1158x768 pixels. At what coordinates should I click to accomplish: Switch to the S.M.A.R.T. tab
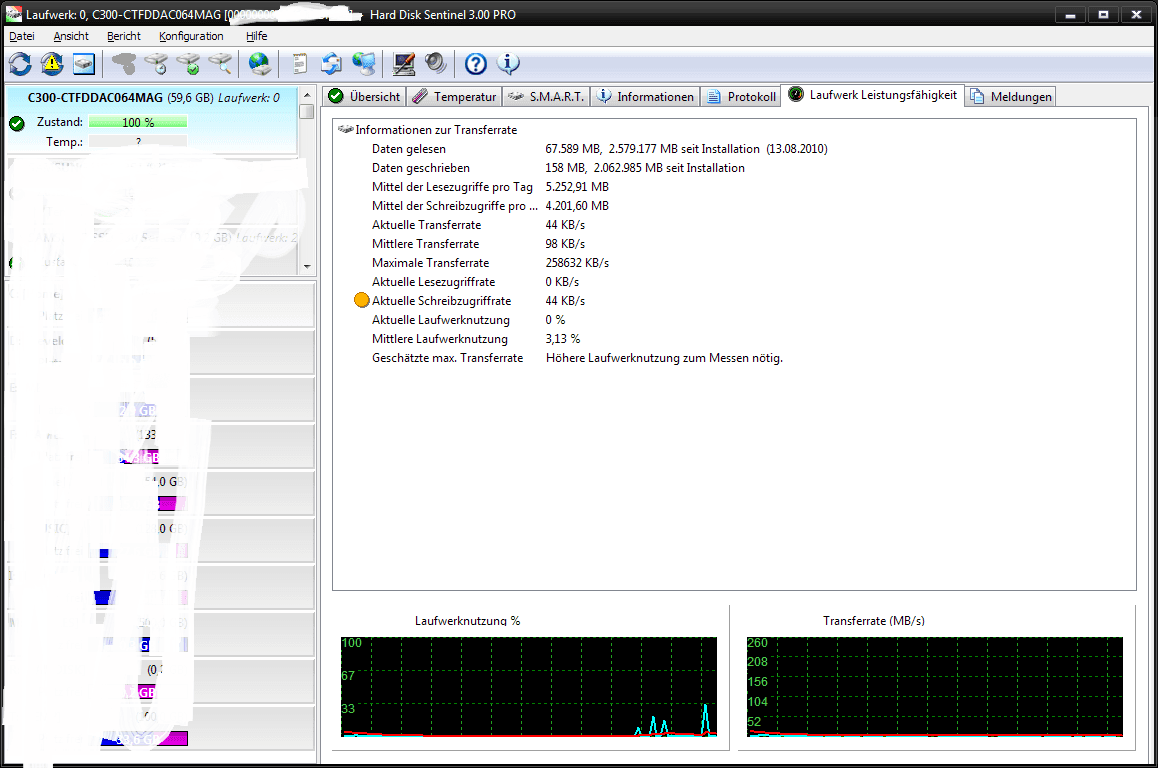pos(547,97)
